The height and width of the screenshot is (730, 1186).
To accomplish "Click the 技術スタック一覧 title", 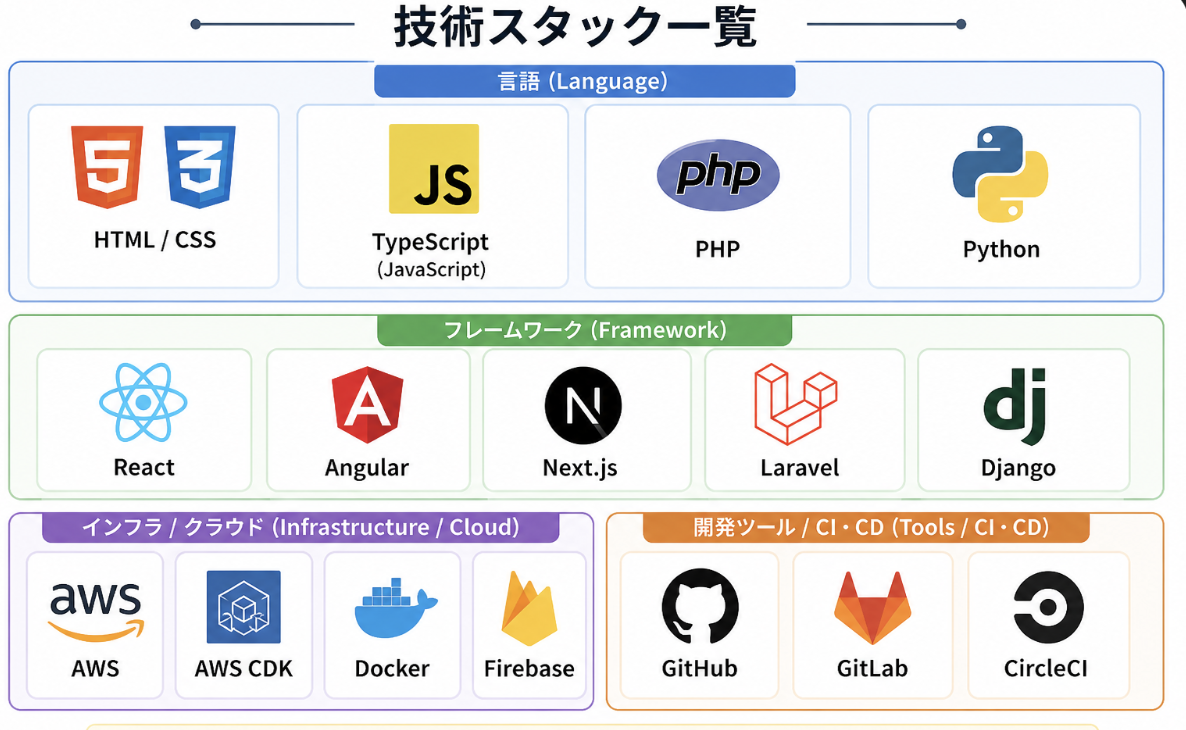I will [576, 26].
